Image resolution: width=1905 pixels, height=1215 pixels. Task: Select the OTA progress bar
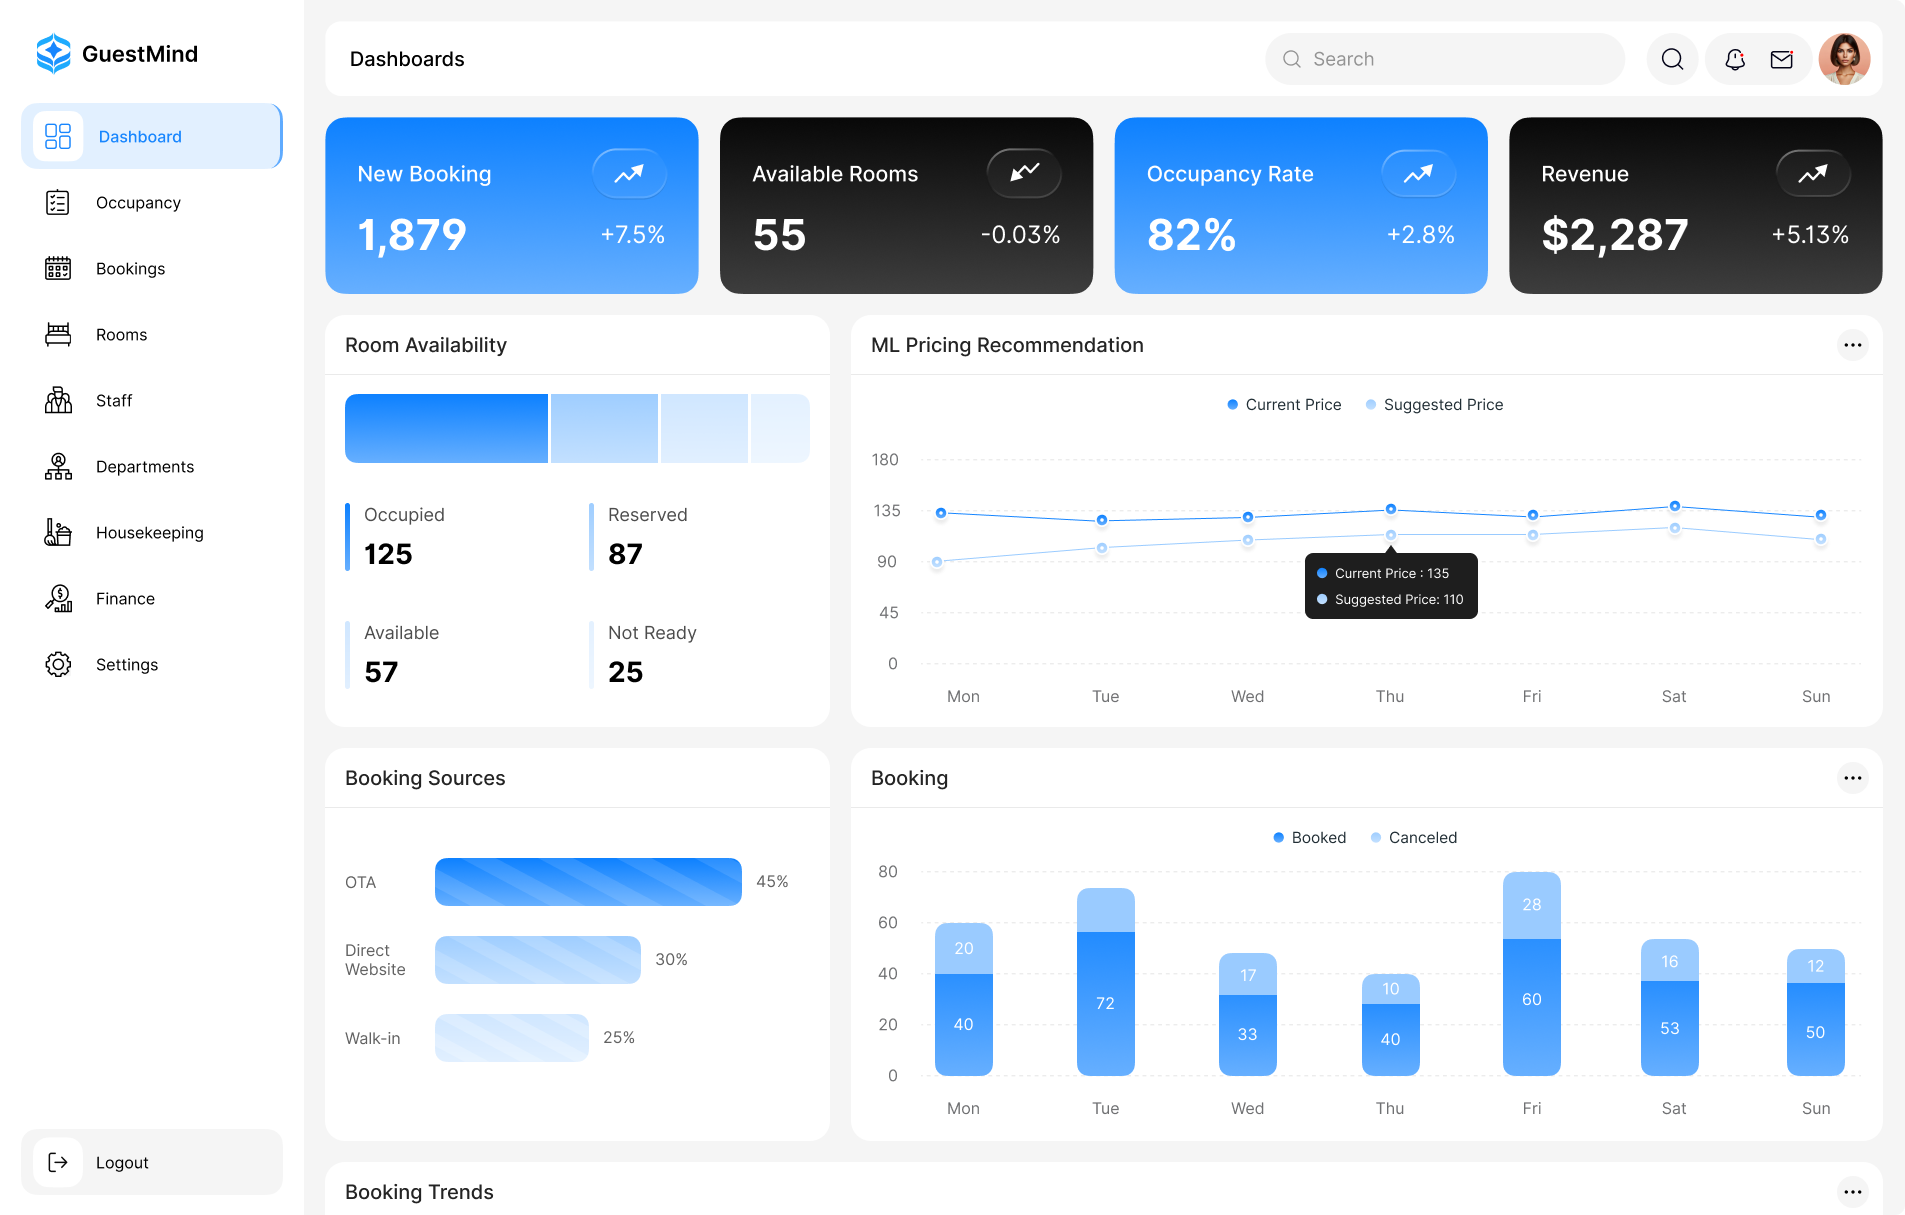(587, 881)
